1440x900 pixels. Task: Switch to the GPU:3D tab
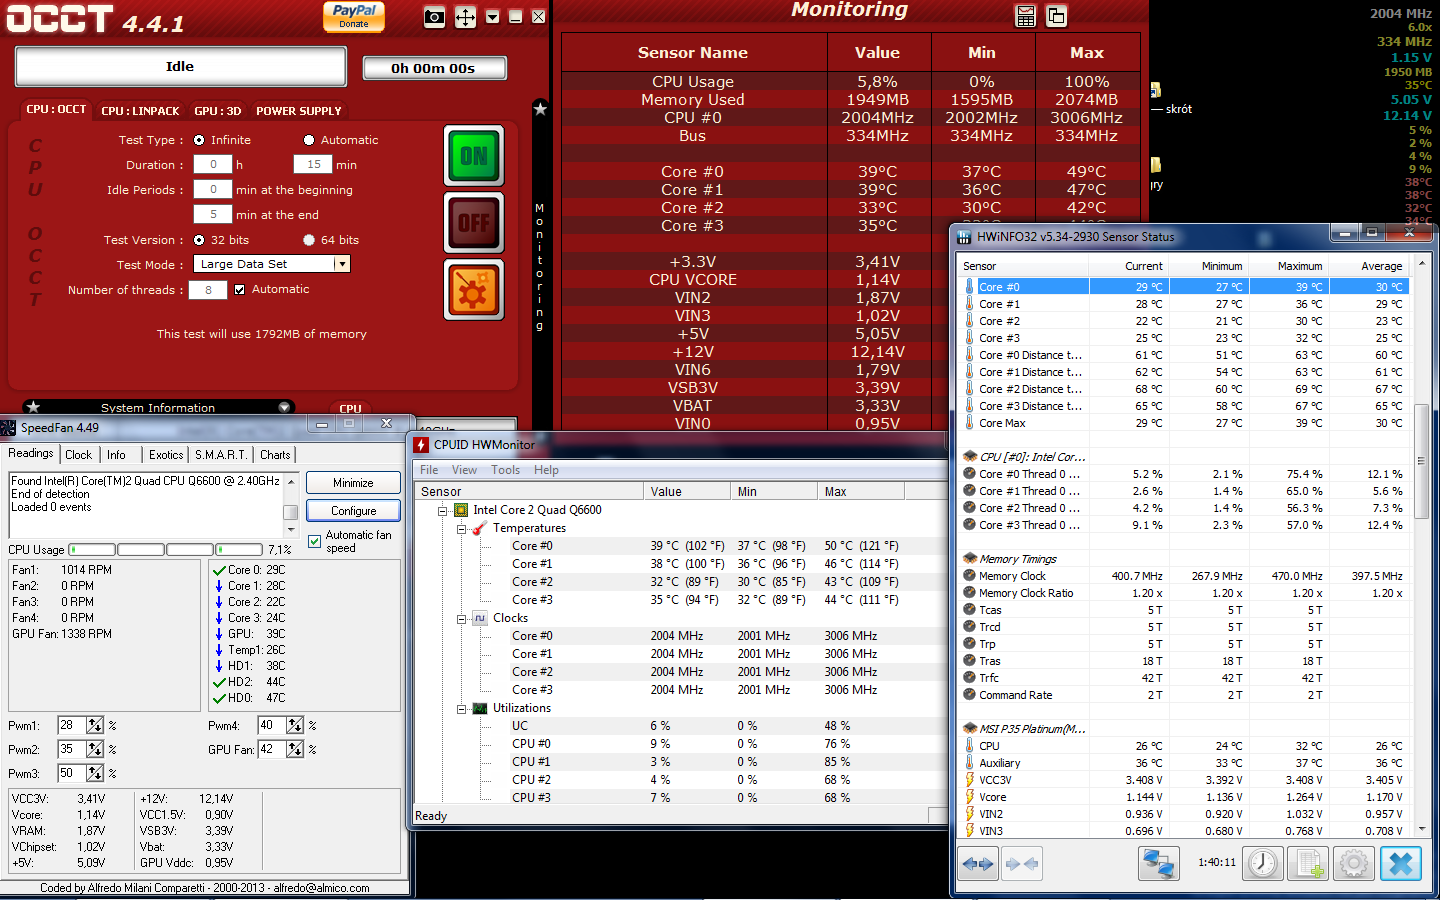[218, 111]
